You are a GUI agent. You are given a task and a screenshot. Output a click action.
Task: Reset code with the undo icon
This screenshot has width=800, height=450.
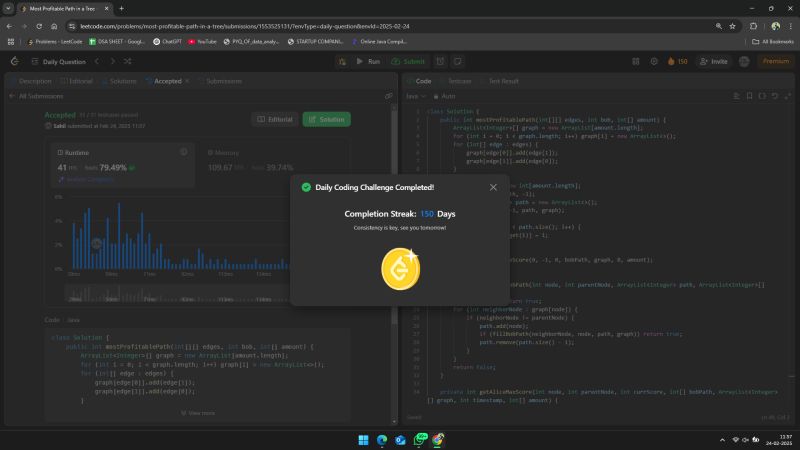click(774, 96)
